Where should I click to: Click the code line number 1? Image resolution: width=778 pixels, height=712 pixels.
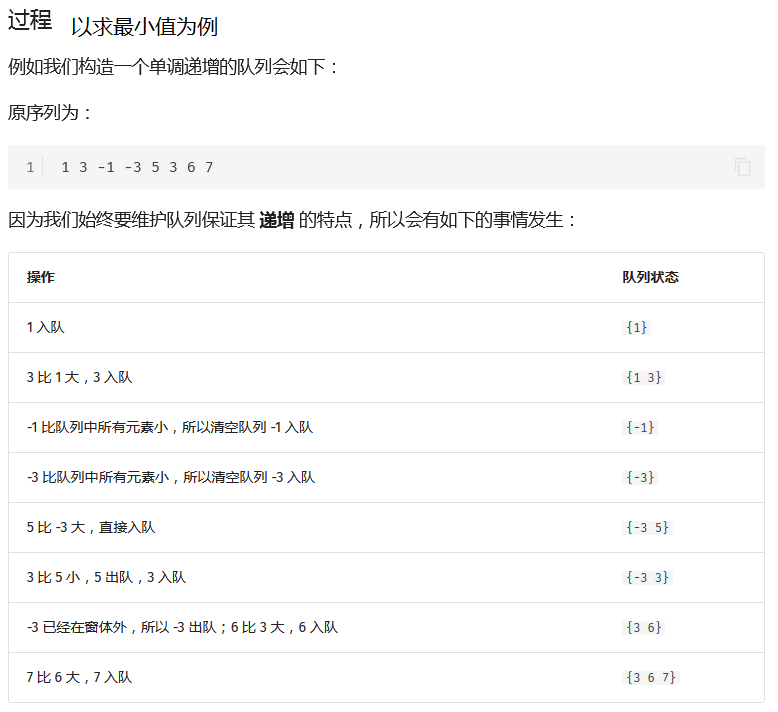pyautogui.click(x=30, y=167)
